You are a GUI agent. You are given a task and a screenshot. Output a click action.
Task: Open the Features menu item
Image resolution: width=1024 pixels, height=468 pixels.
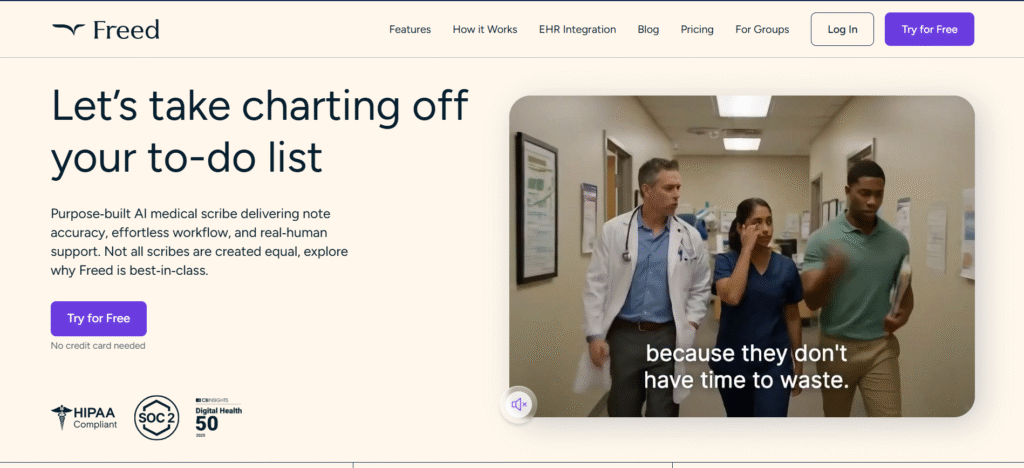(410, 30)
